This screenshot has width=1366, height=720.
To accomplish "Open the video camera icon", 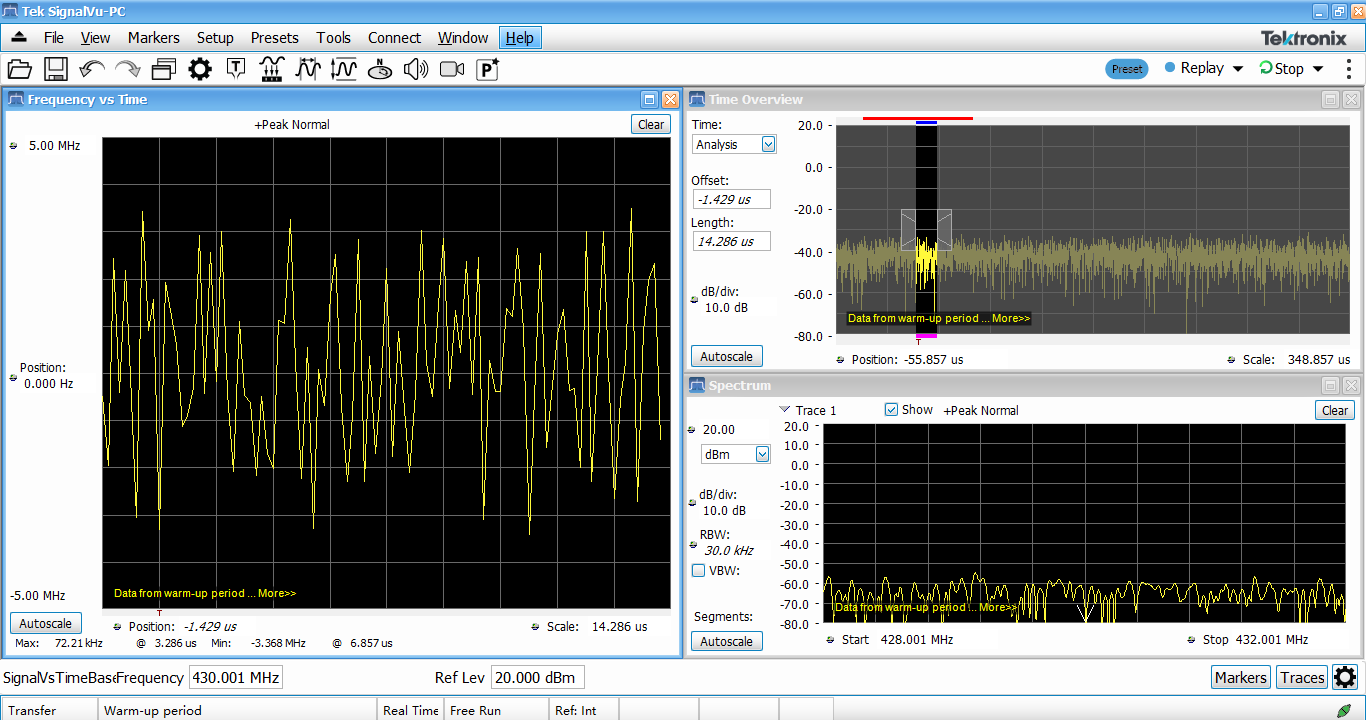I will pyautogui.click(x=452, y=69).
